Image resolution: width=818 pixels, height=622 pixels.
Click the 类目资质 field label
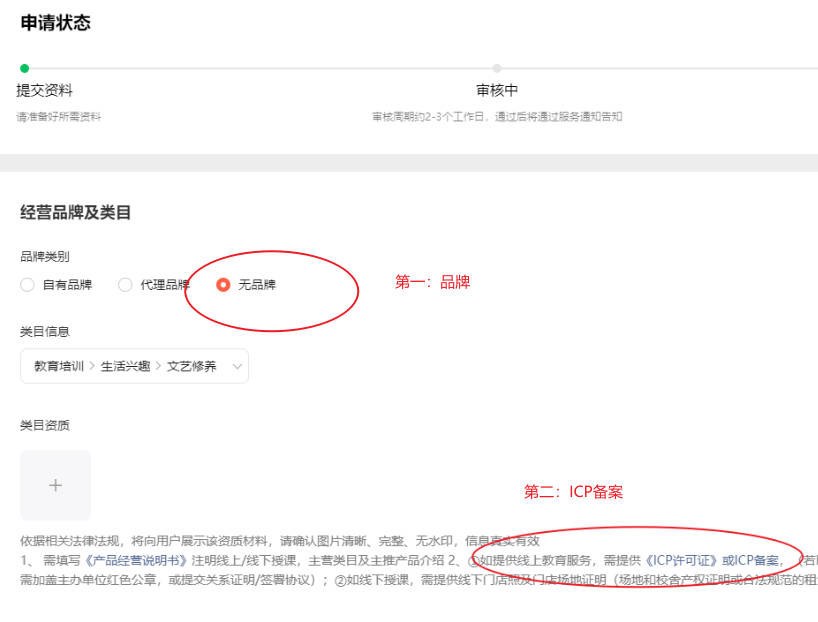(x=45, y=425)
